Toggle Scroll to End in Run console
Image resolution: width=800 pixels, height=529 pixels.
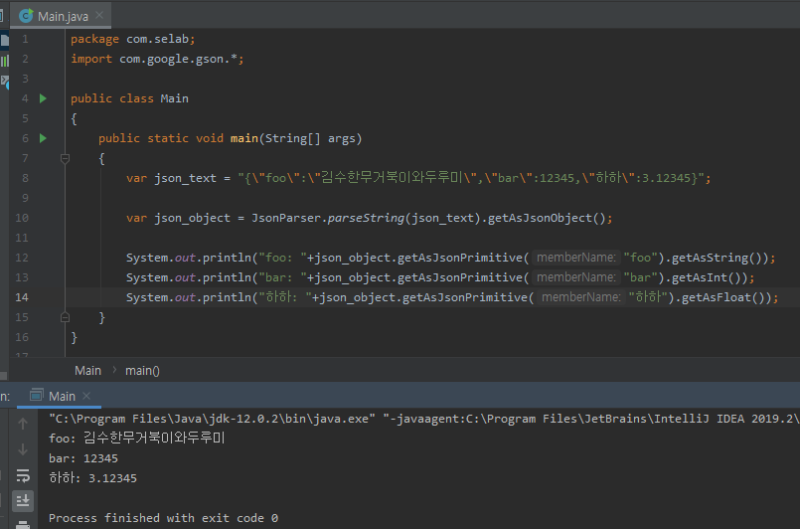[x=22, y=499]
